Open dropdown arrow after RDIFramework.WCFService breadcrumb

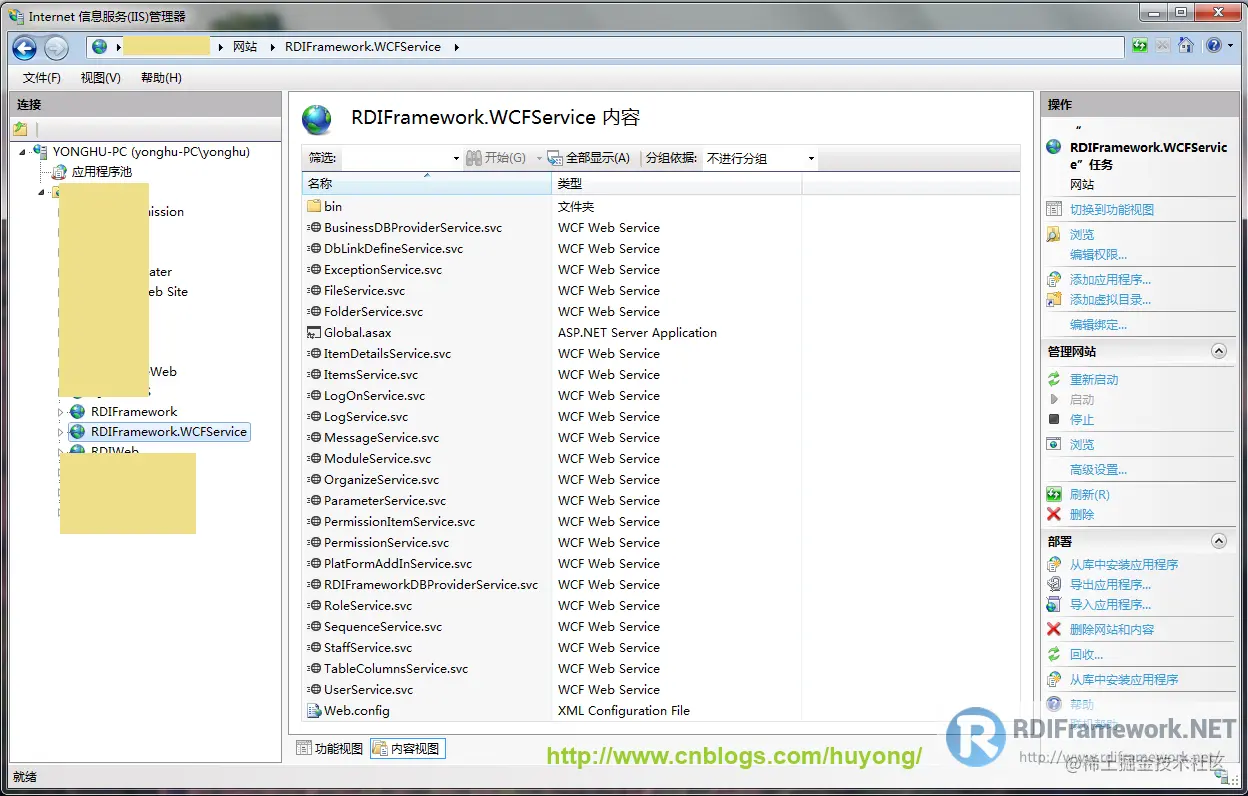click(456, 47)
